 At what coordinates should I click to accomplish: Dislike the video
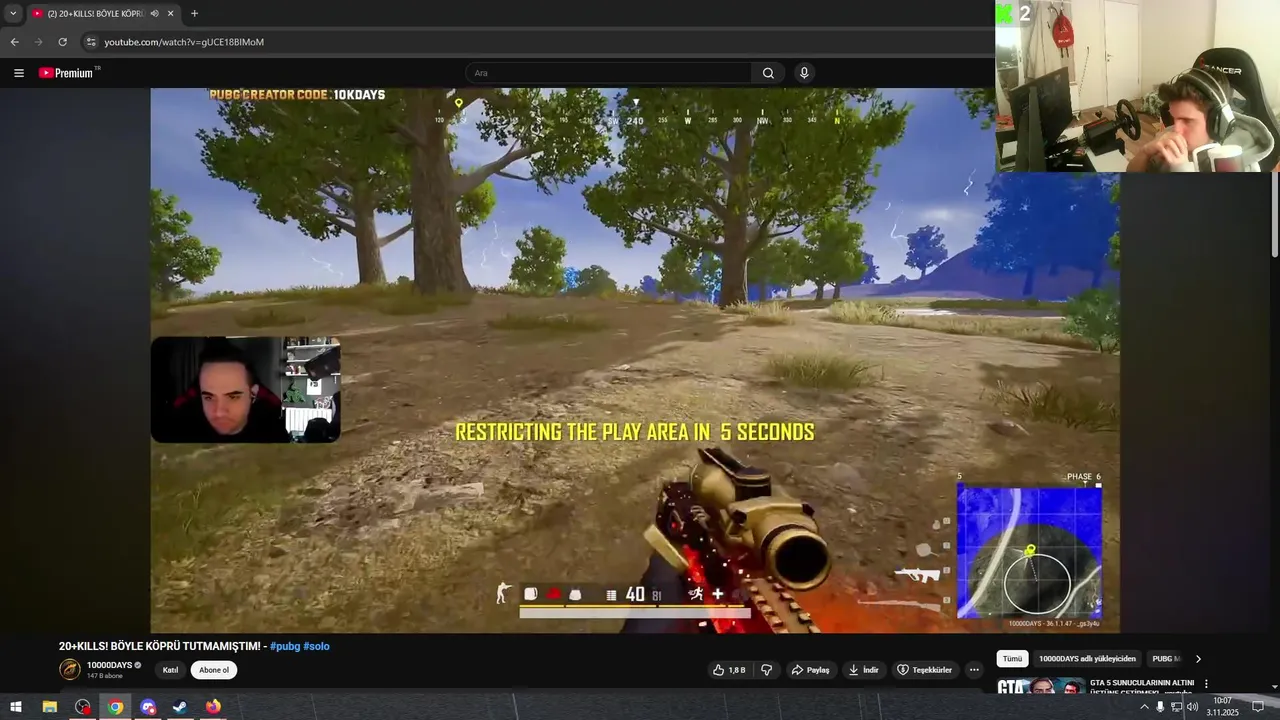point(767,670)
